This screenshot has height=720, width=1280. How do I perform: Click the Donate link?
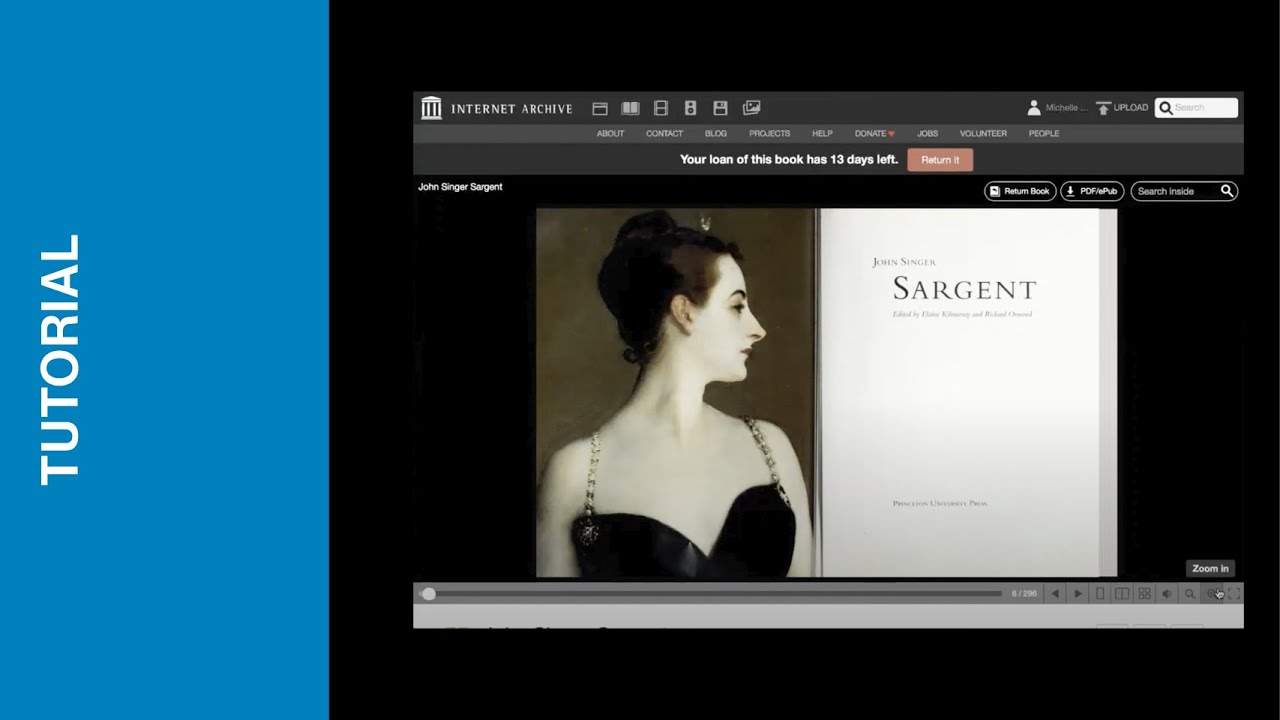click(x=874, y=133)
